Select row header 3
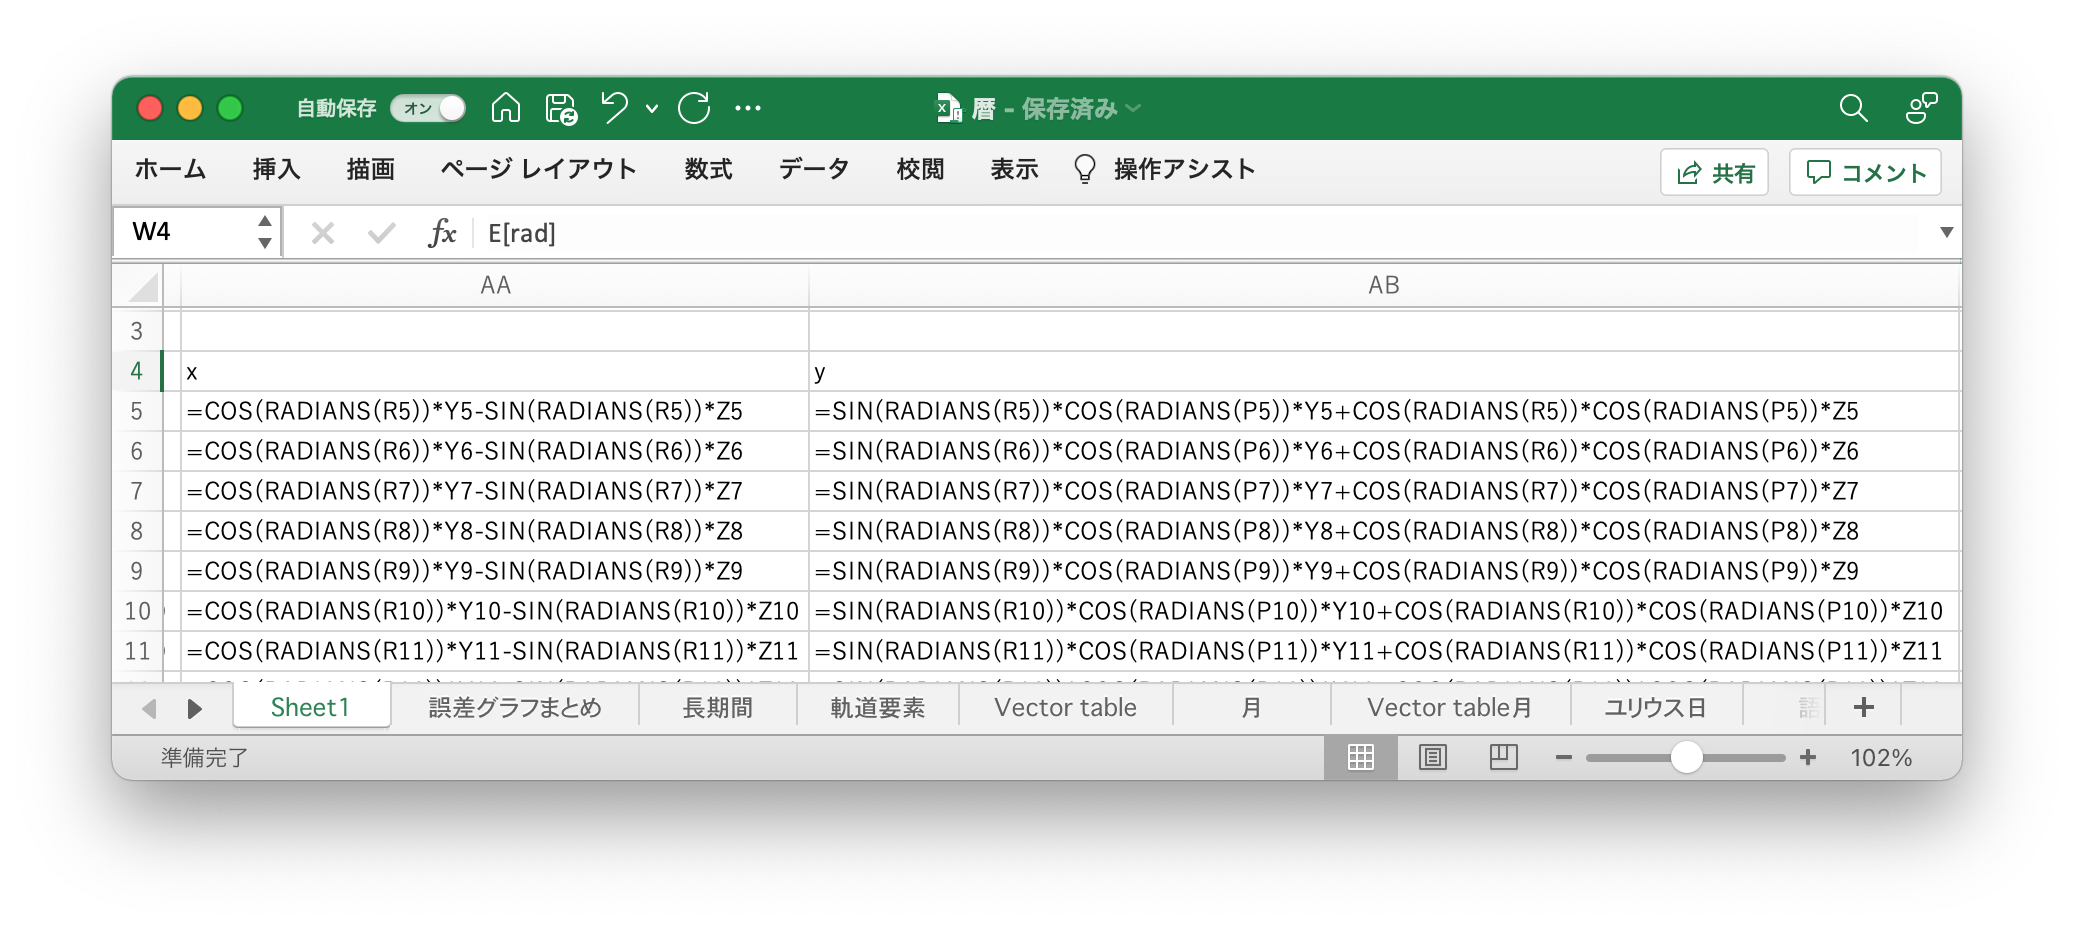The height and width of the screenshot is (928, 2074). [137, 331]
